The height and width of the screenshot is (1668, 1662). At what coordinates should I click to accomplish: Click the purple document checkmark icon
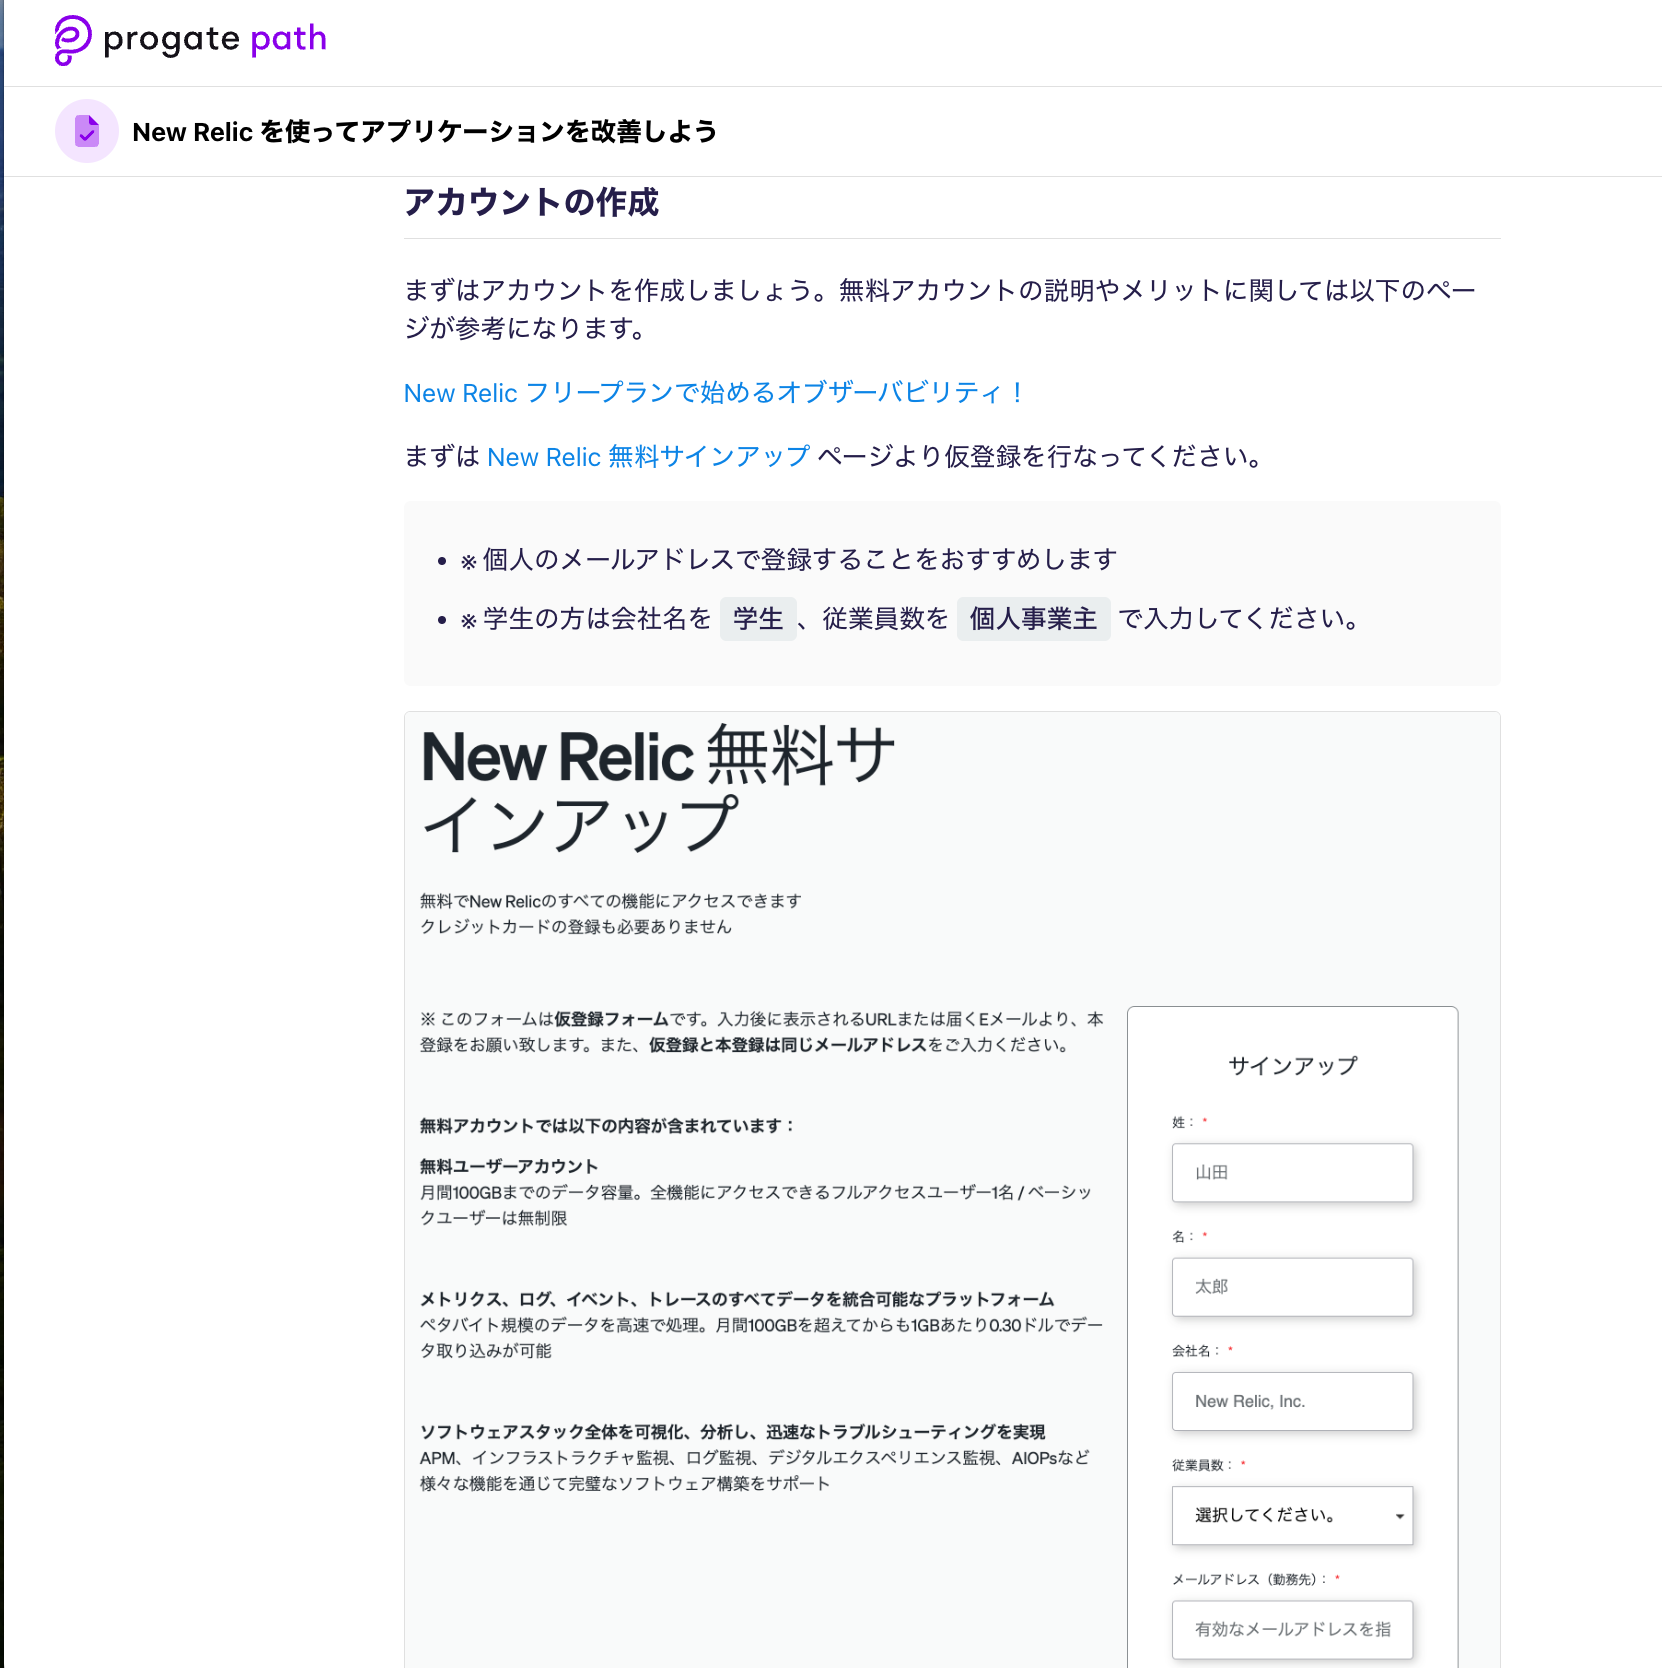87,131
